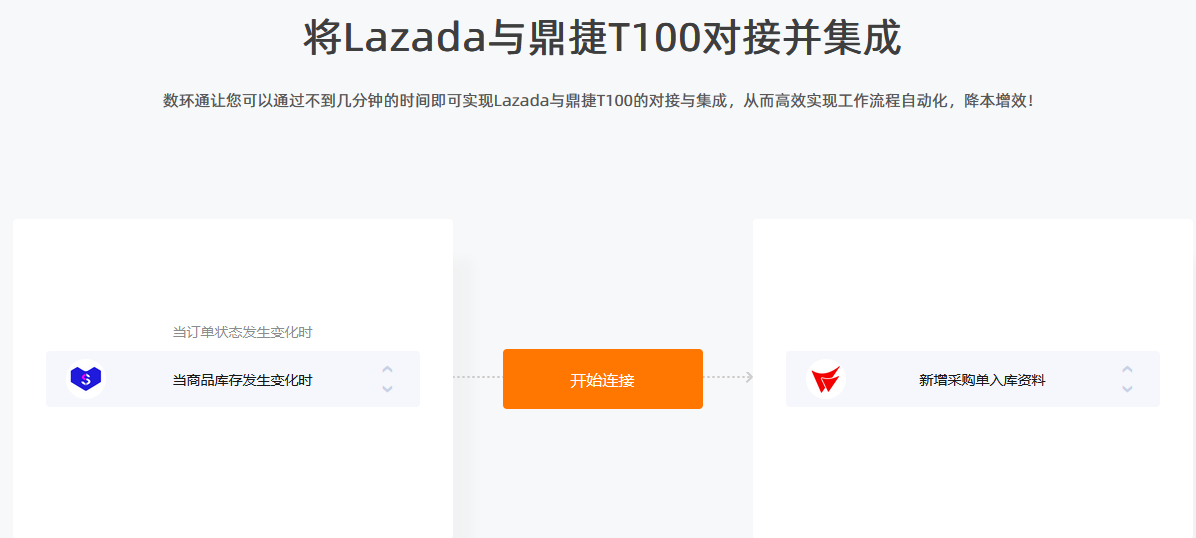
Task: Click the arrowhead pointing to 鼎捷T100 card
Action: pyautogui.click(x=749, y=377)
